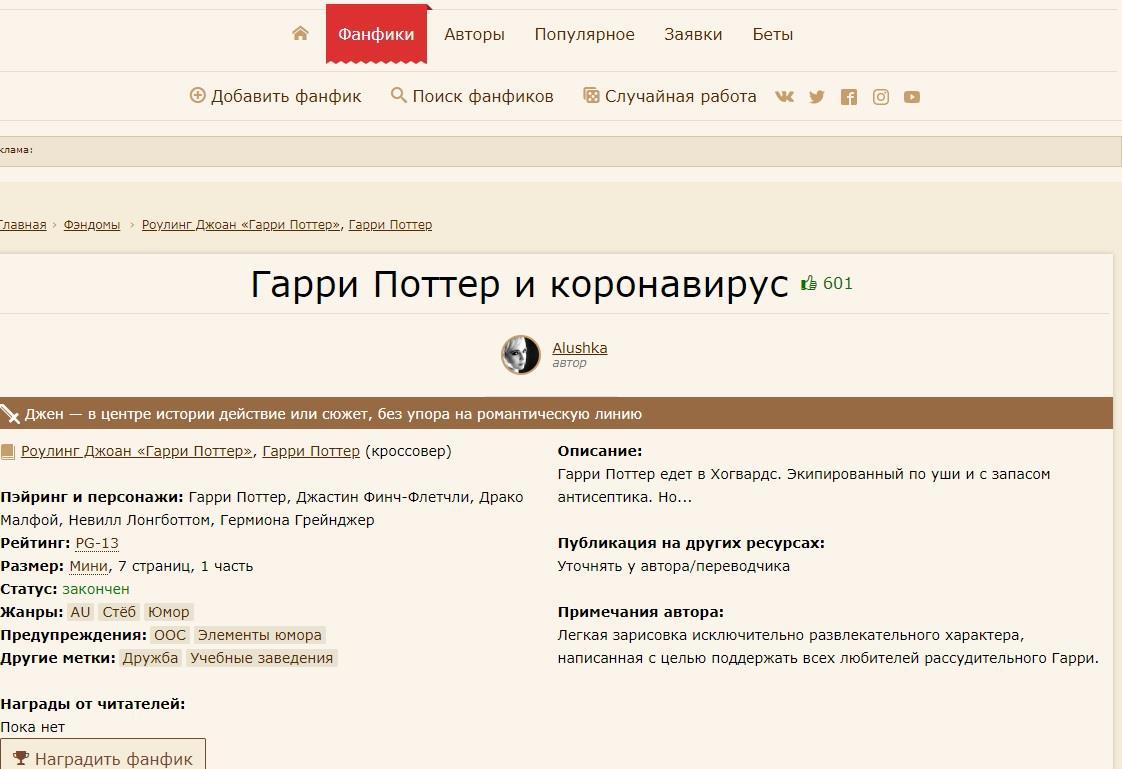
Task: Go to the Беты section
Action: (x=773, y=34)
